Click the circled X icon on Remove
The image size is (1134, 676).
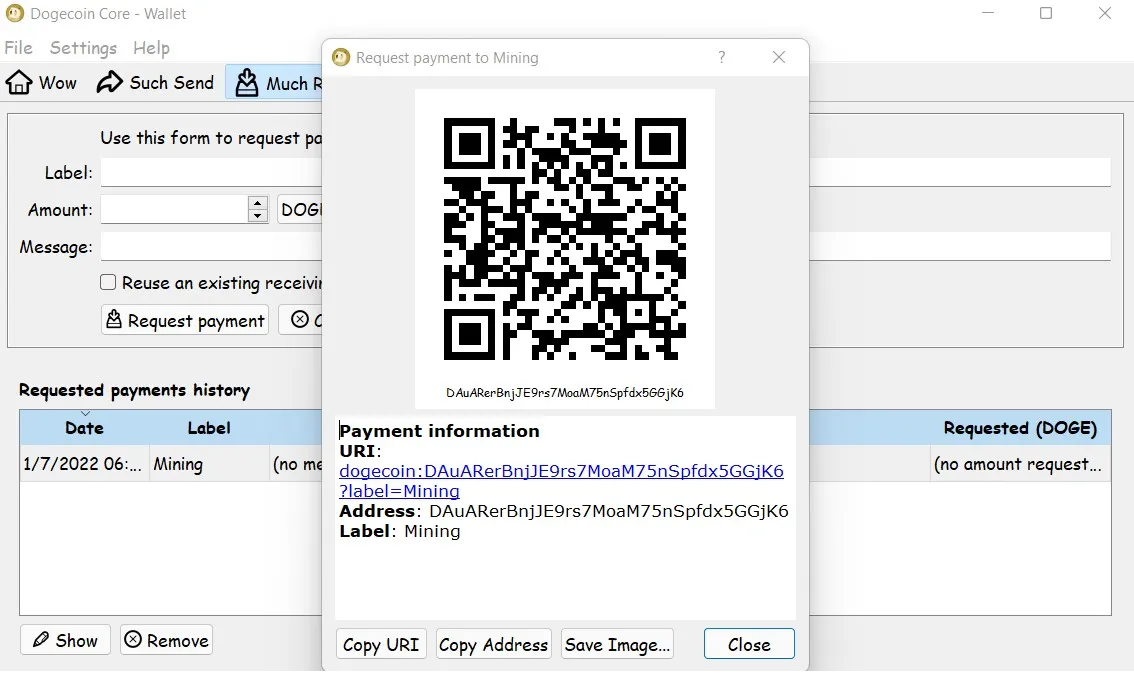[135, 639]
